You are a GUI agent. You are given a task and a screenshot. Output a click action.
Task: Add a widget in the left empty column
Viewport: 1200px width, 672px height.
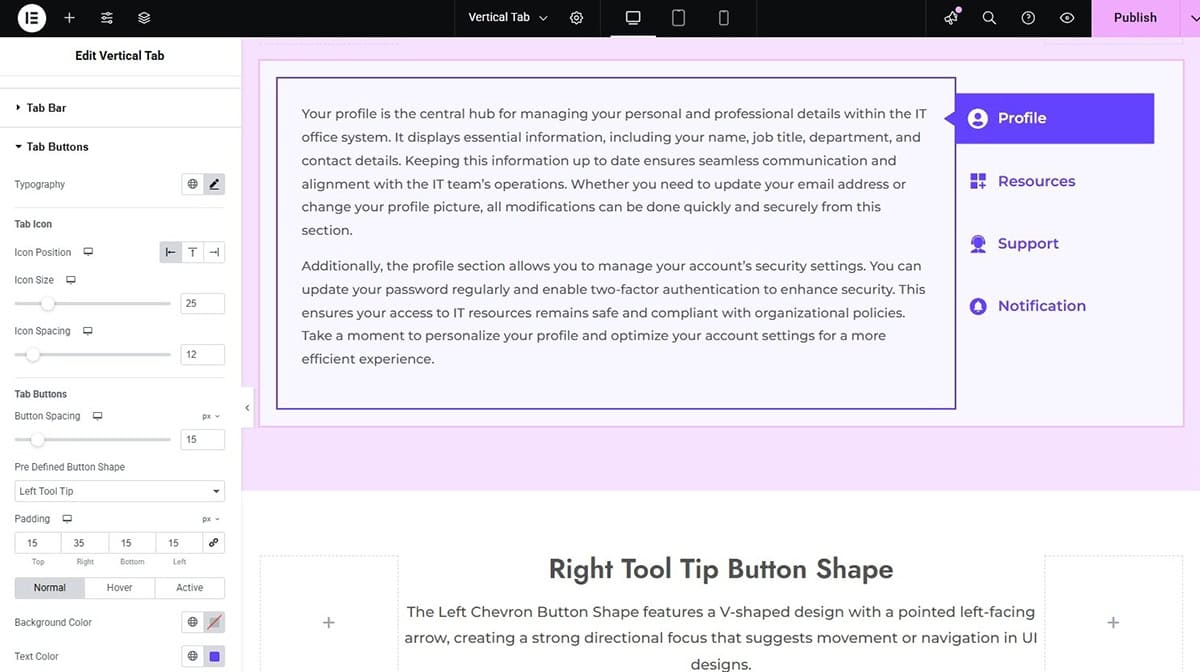(328, 622)
